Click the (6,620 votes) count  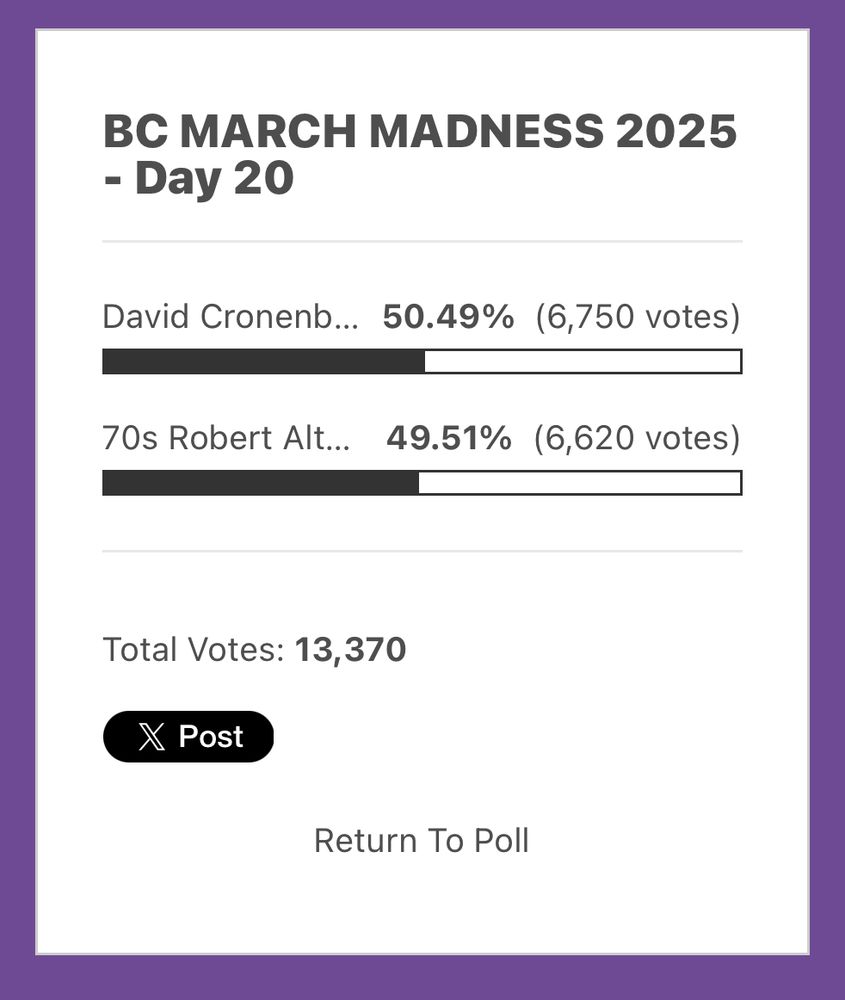pos(637,439)
